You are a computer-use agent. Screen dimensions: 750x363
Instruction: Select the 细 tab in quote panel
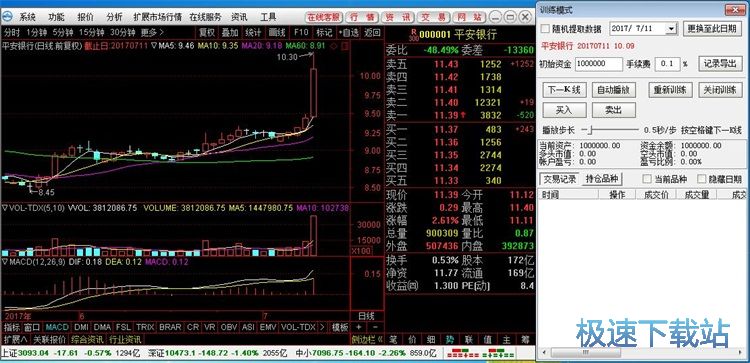(x=431, y=340)
